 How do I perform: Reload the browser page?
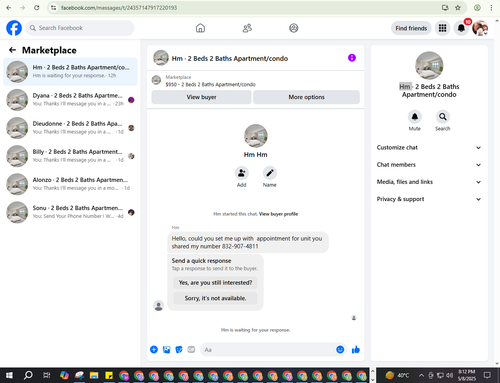(37, 7)
